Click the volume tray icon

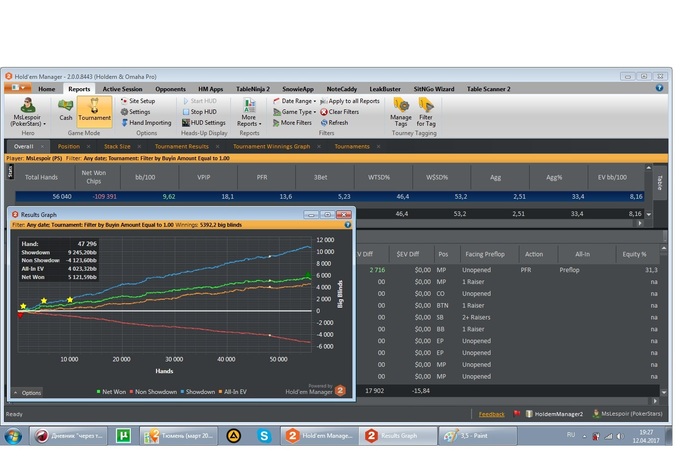coord(620,436)
